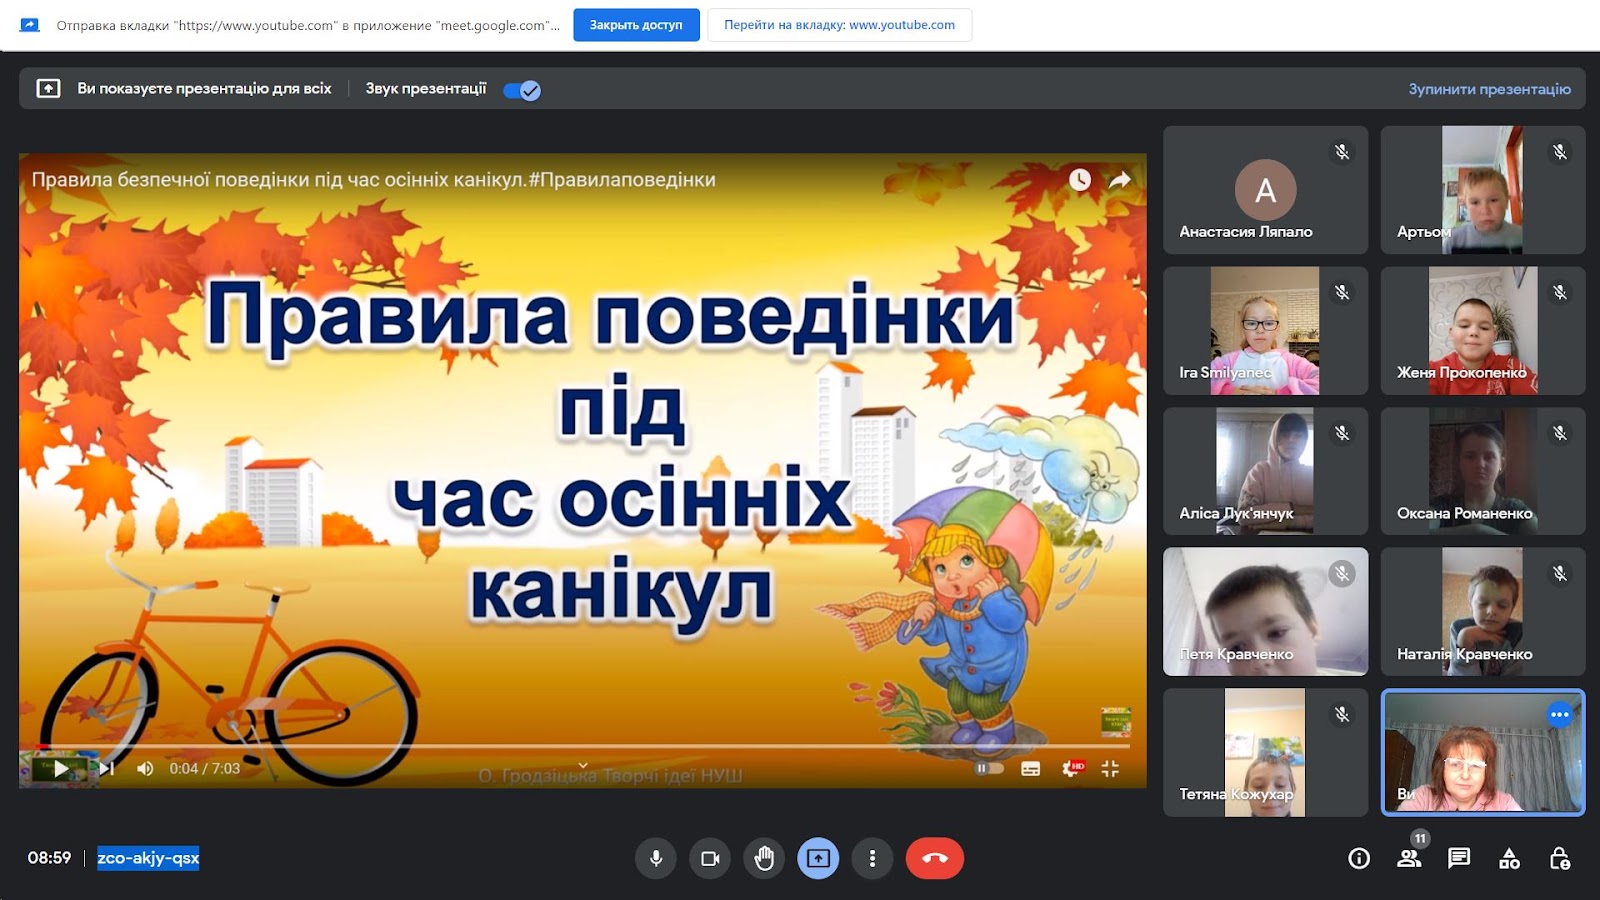Share the video via arrow icon
The width and height of the screenshot is (1600, 900).
[1120, 179]
